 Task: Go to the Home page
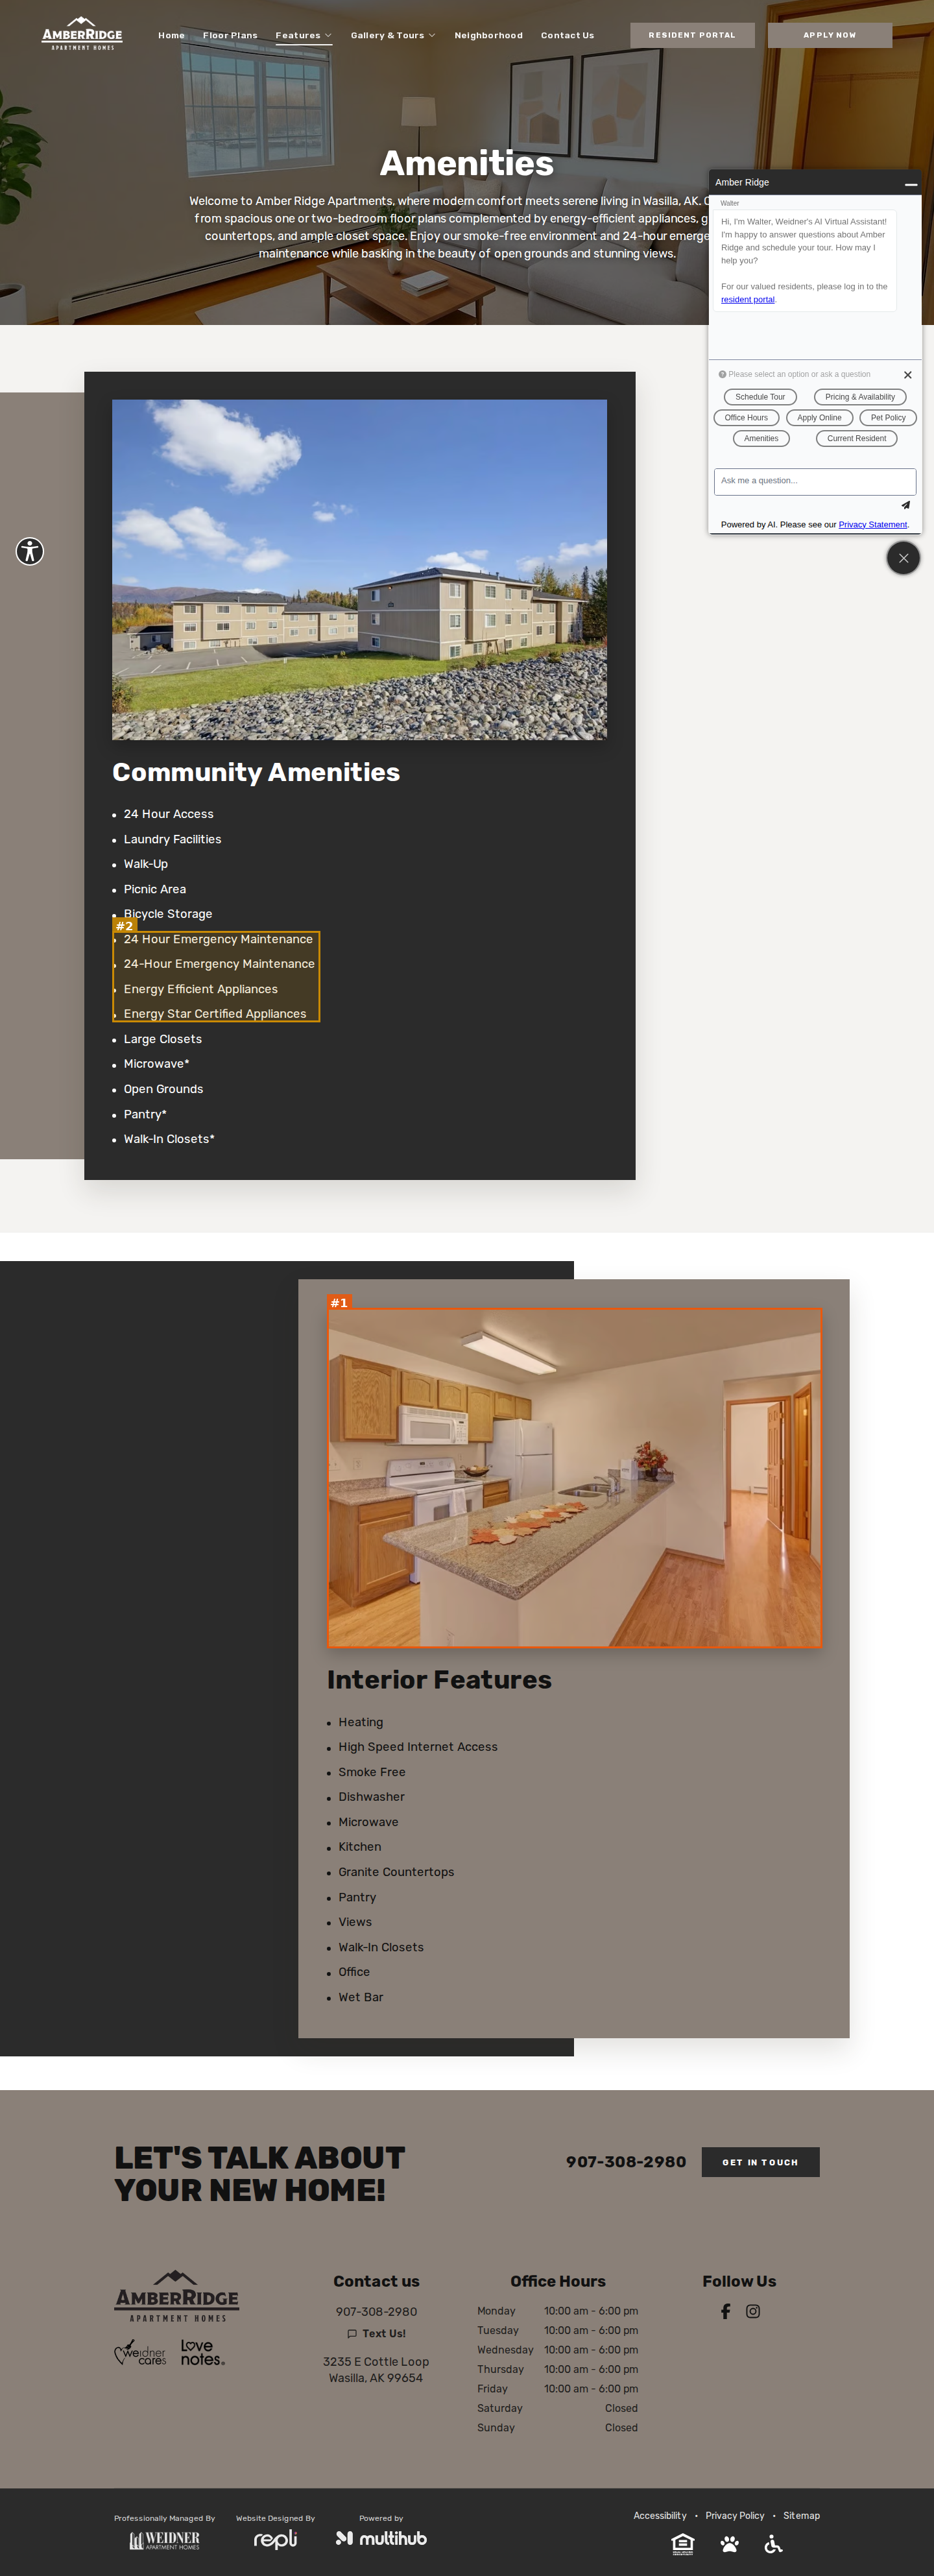171,36
